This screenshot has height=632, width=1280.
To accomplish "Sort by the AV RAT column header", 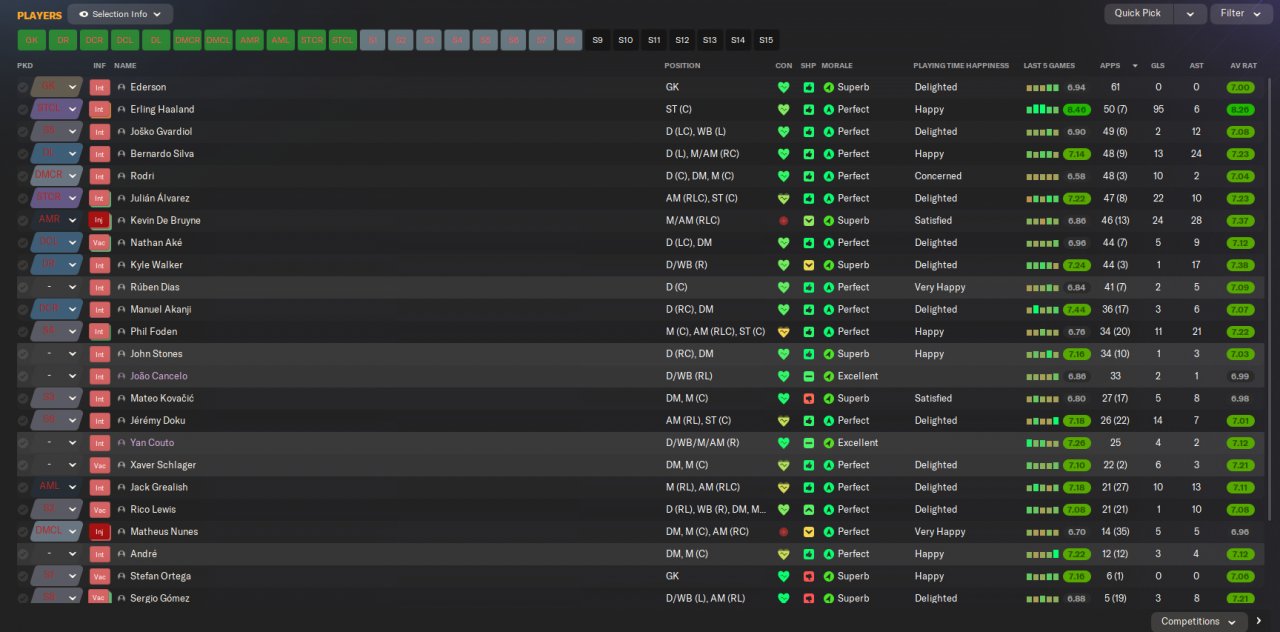I will click(1243, 66).
